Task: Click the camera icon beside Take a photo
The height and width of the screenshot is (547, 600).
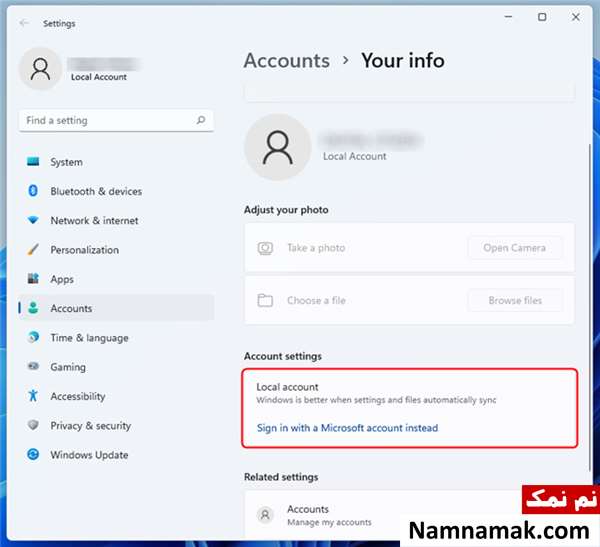Action: click(x=265, y=248)
